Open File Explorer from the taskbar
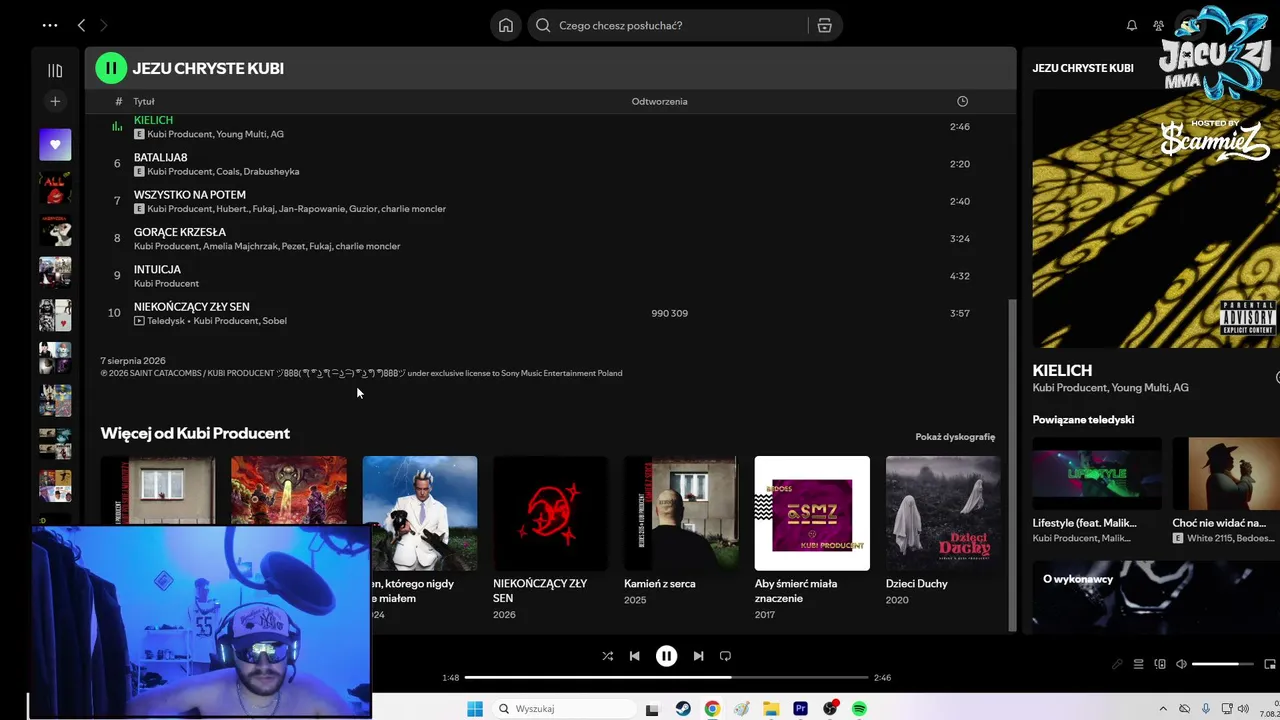This screenshot has height=720, width=1280. pyautogui.click(x=771, y=709)
